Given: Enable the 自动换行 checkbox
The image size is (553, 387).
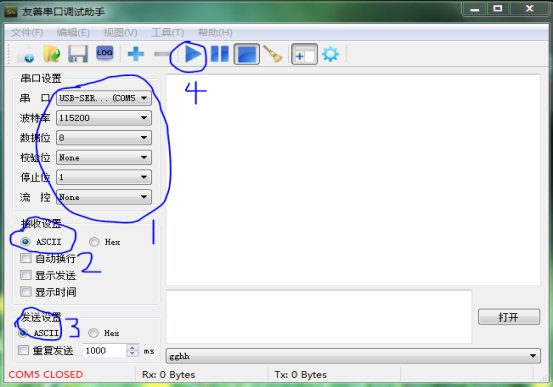Looking at the screenshot, I should [x=25, y=258].
